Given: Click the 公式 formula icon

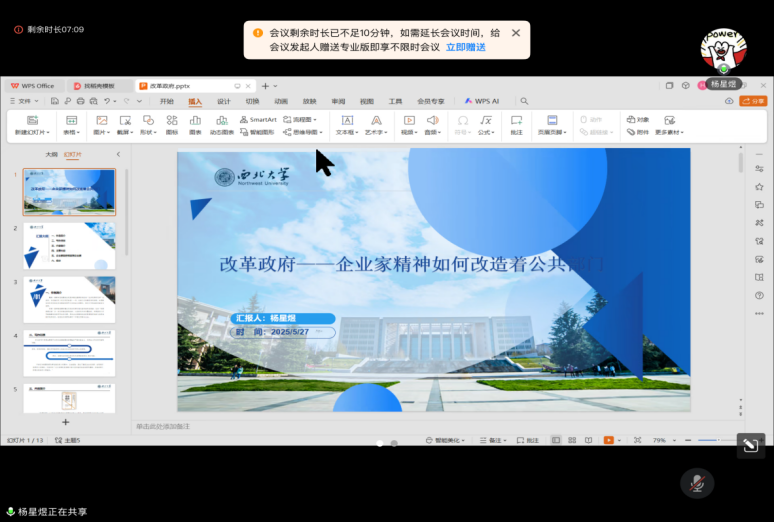Looking at the screenshot, I should (x=486, y=124).
